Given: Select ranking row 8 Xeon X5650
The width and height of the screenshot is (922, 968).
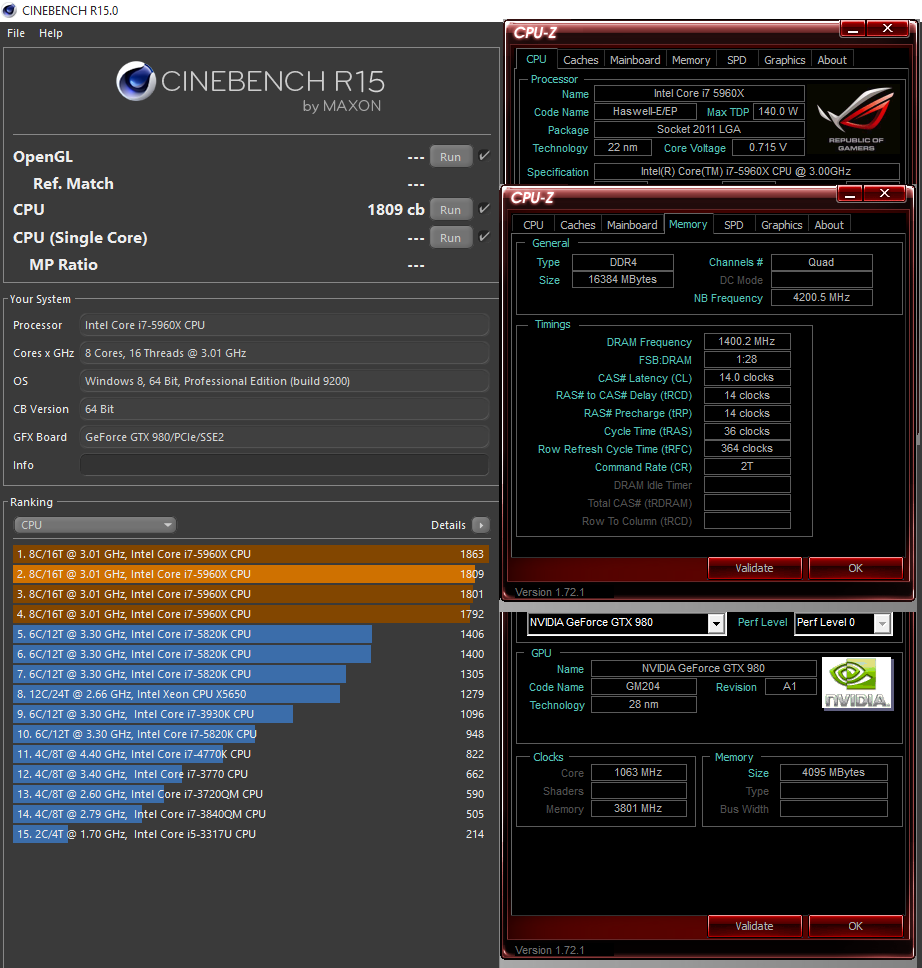Looking at the screenshot, I should coord(251,694).
